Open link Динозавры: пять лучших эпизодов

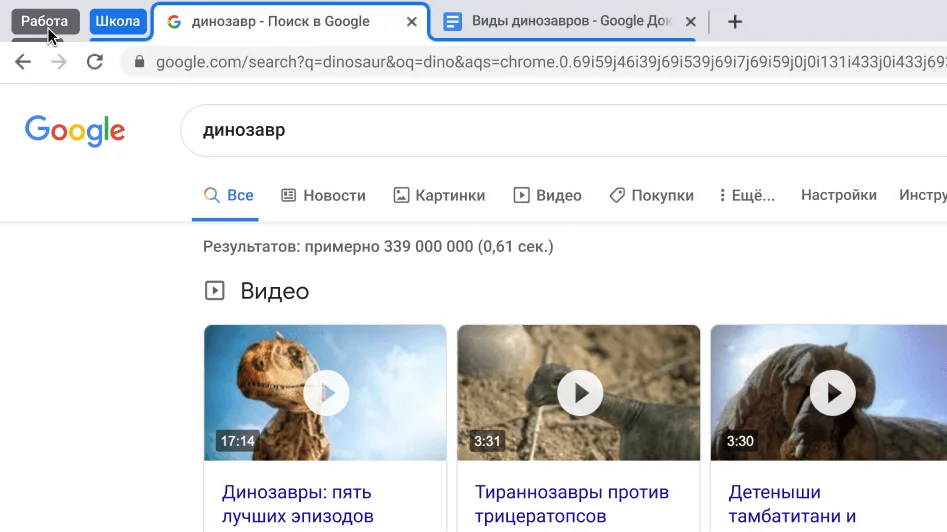297,504
